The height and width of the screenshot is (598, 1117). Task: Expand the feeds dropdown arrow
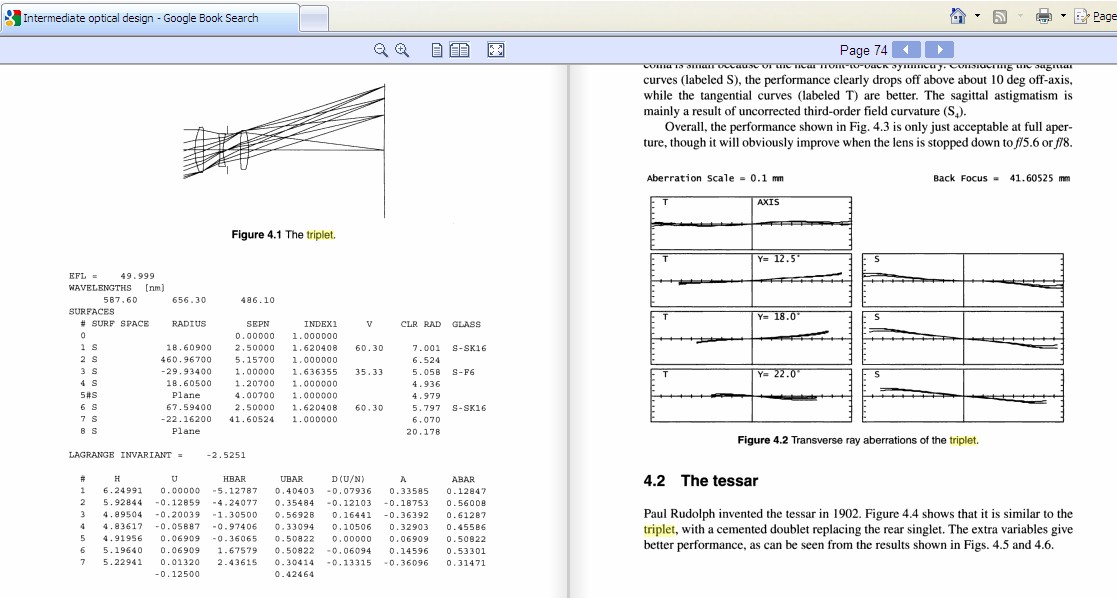pos(1018,17)
